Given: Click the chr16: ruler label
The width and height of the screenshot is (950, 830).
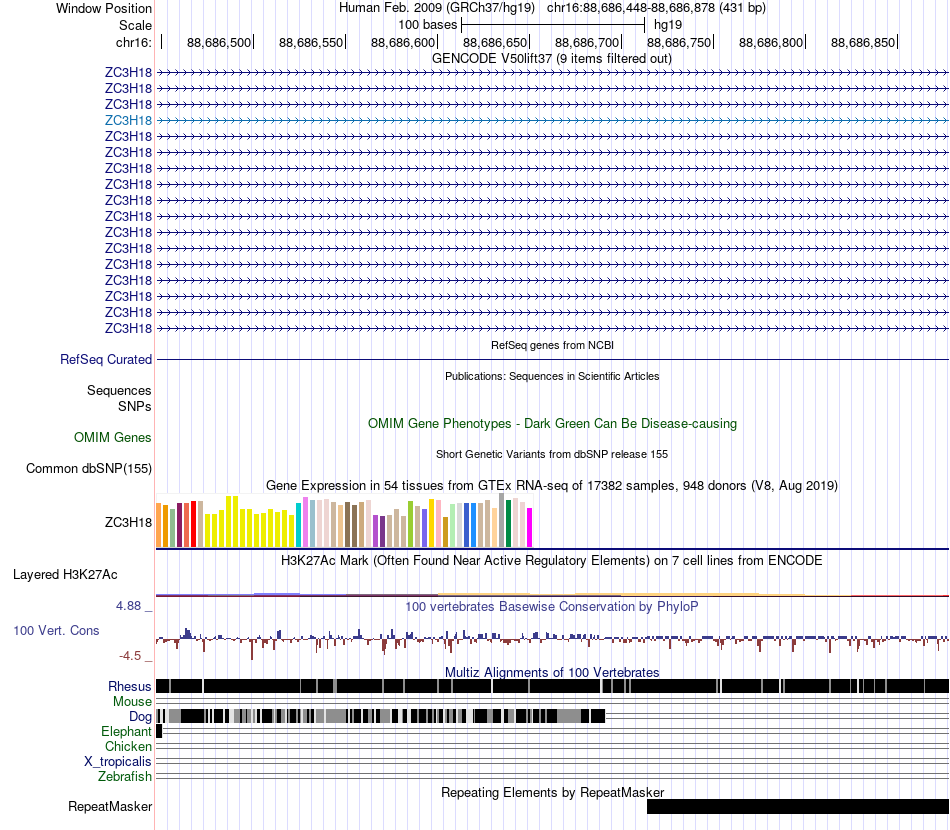Looking at the screenshot, I should point(133,42).
